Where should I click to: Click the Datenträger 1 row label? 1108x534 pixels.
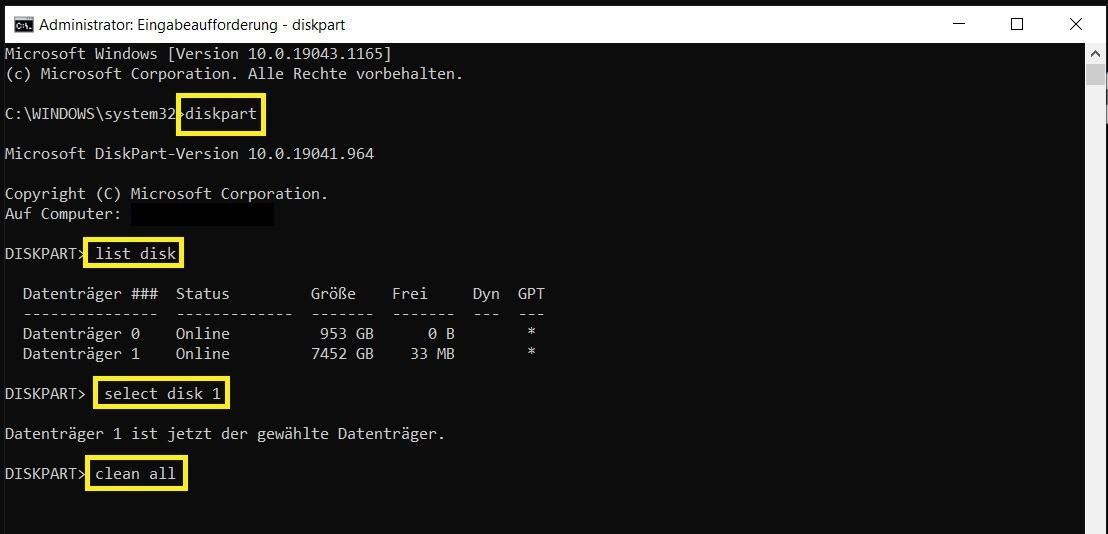(81, 354)
